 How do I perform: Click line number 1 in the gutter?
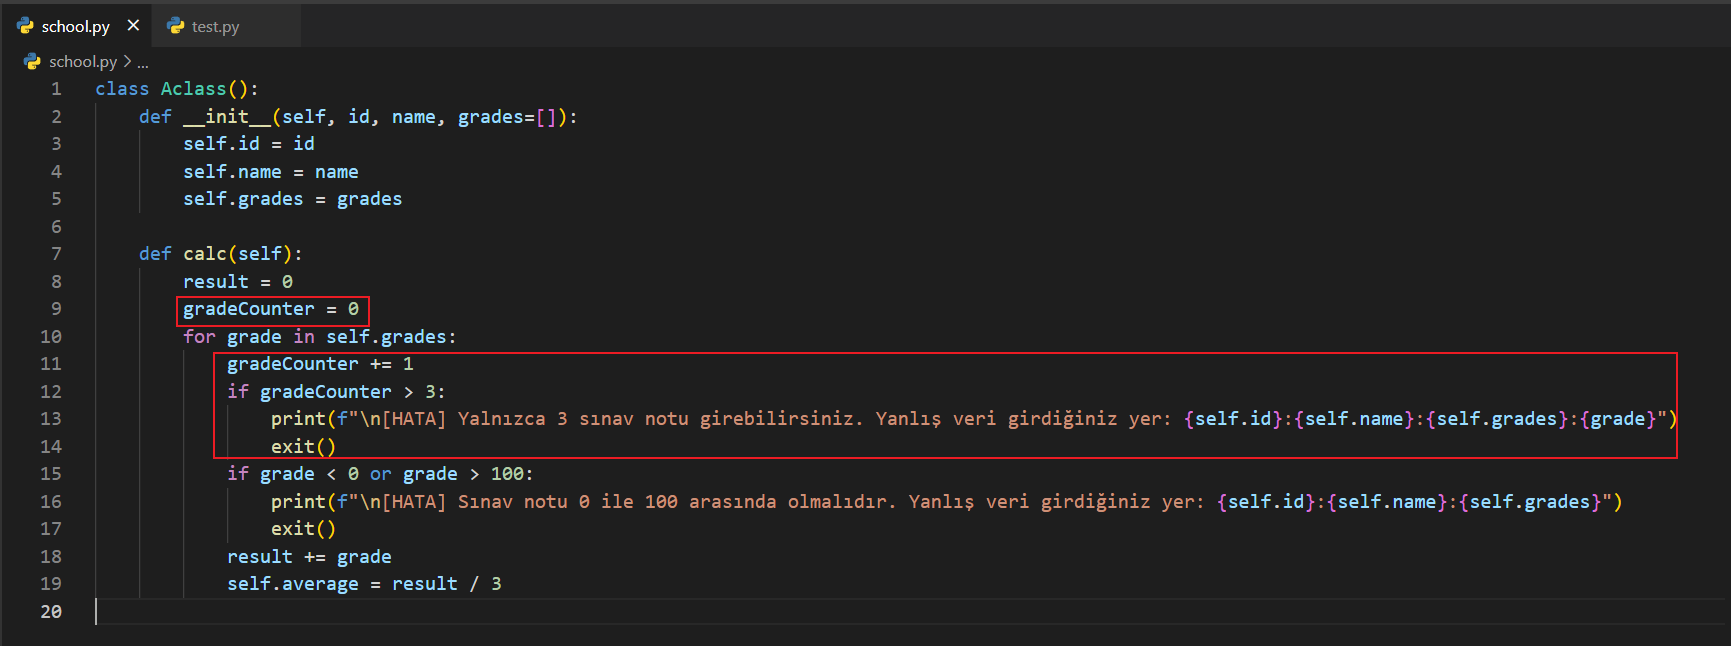point(56,89)
